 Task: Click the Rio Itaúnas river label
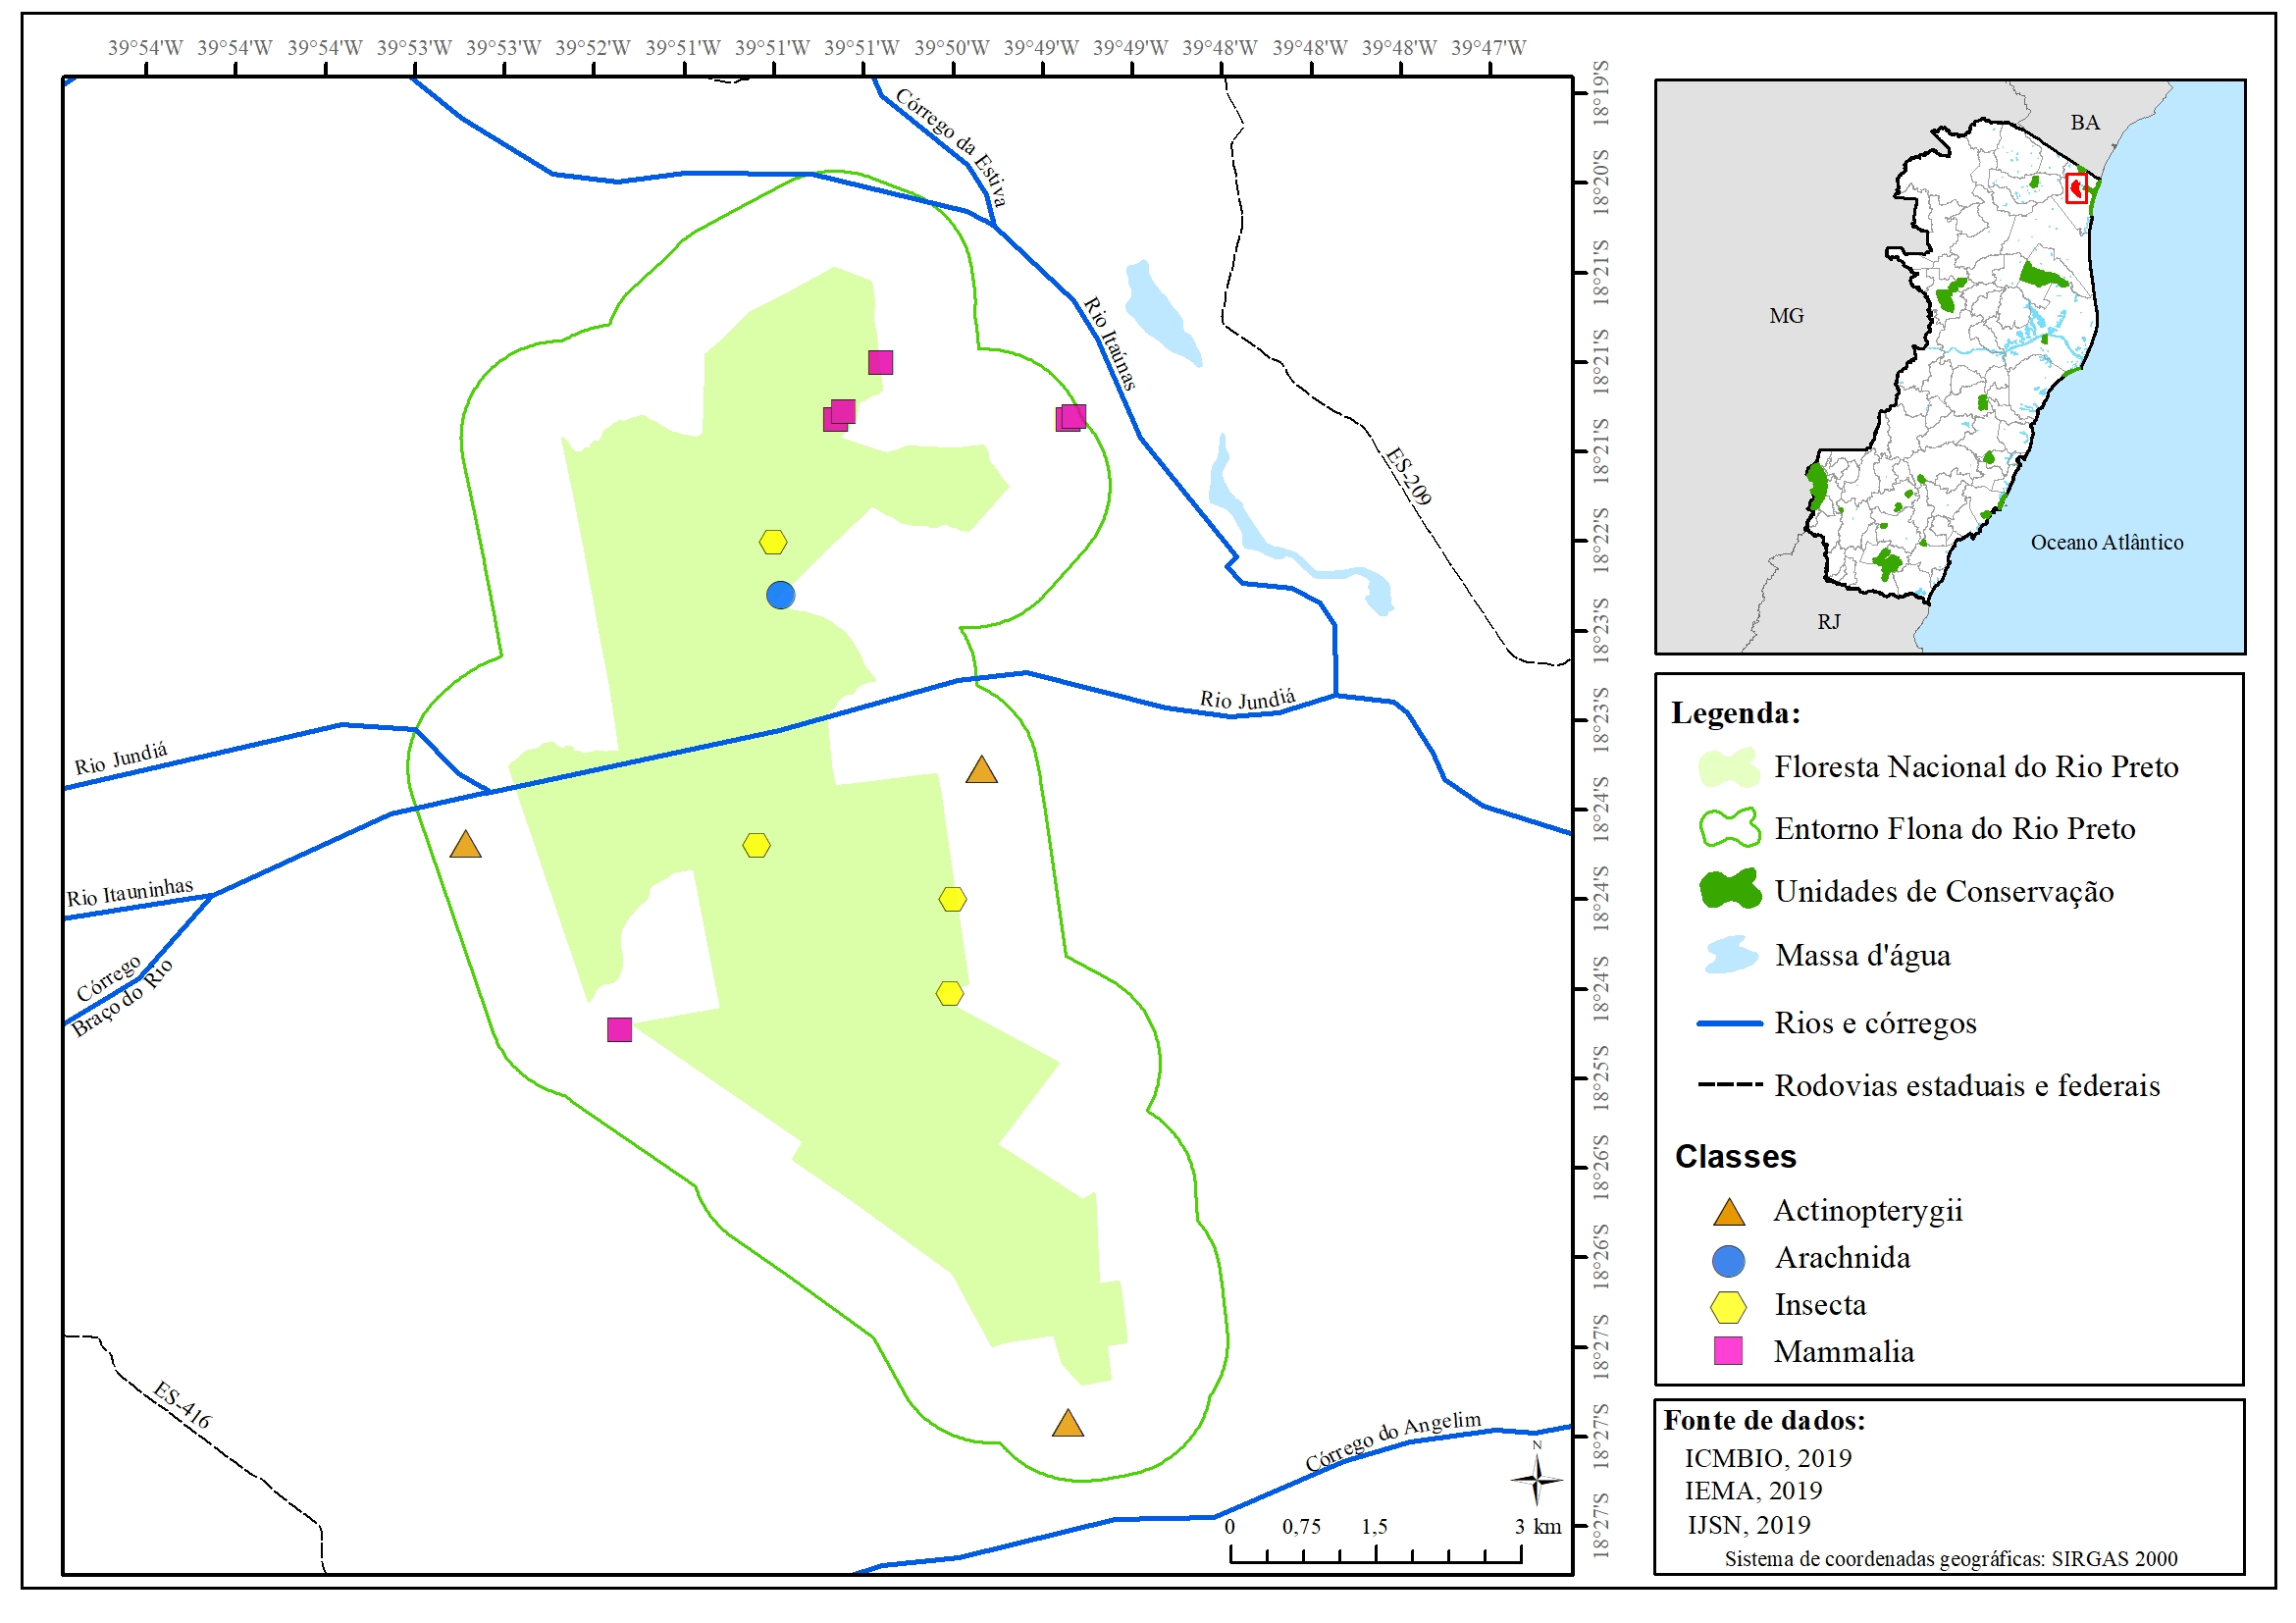(1111, 343)
